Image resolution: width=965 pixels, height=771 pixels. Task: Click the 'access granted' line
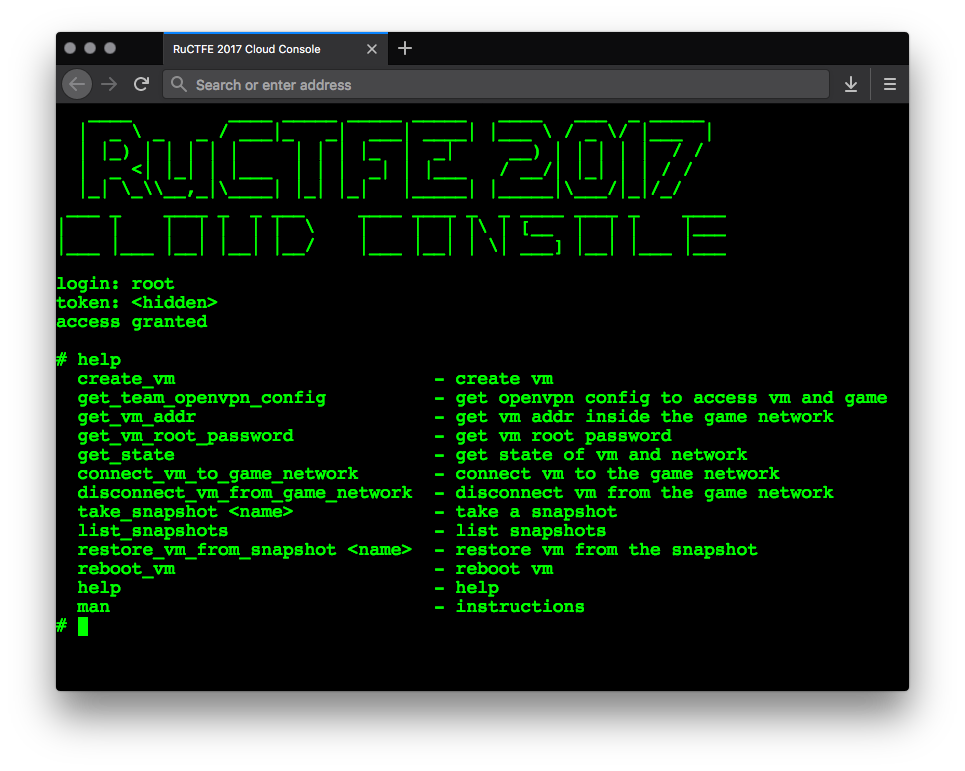tap(132, 322)
